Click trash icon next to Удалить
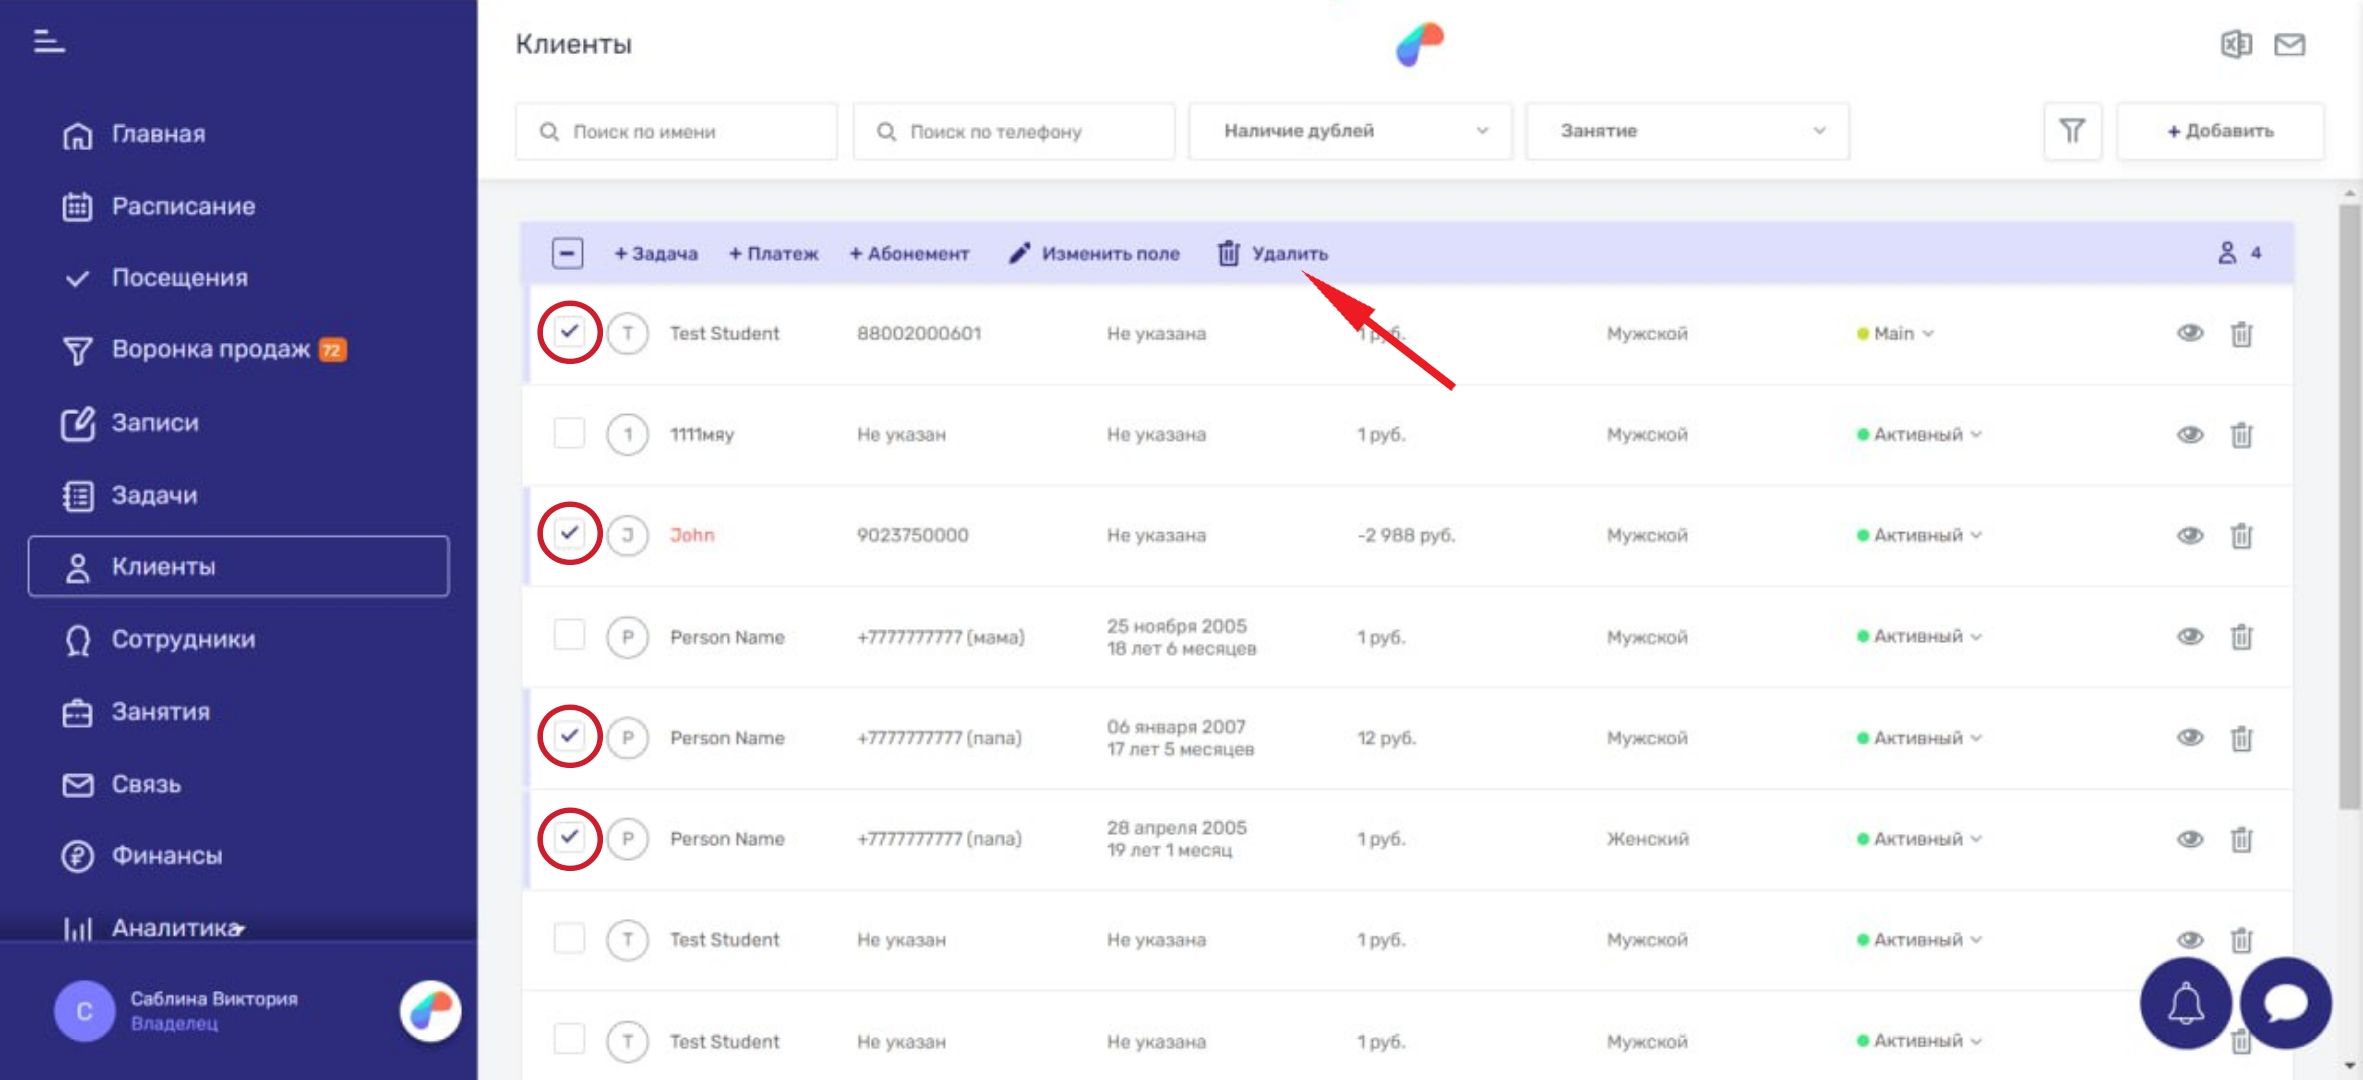Viewport: 2363px width, 1080px height. (1228, 254)
